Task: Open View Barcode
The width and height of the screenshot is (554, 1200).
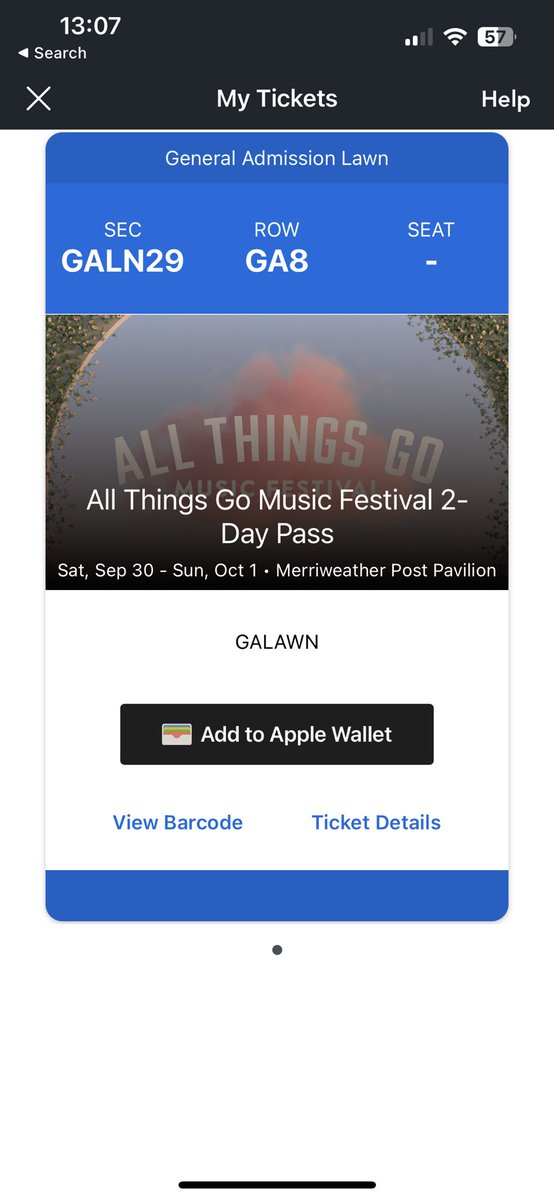Action: (178, 822)
